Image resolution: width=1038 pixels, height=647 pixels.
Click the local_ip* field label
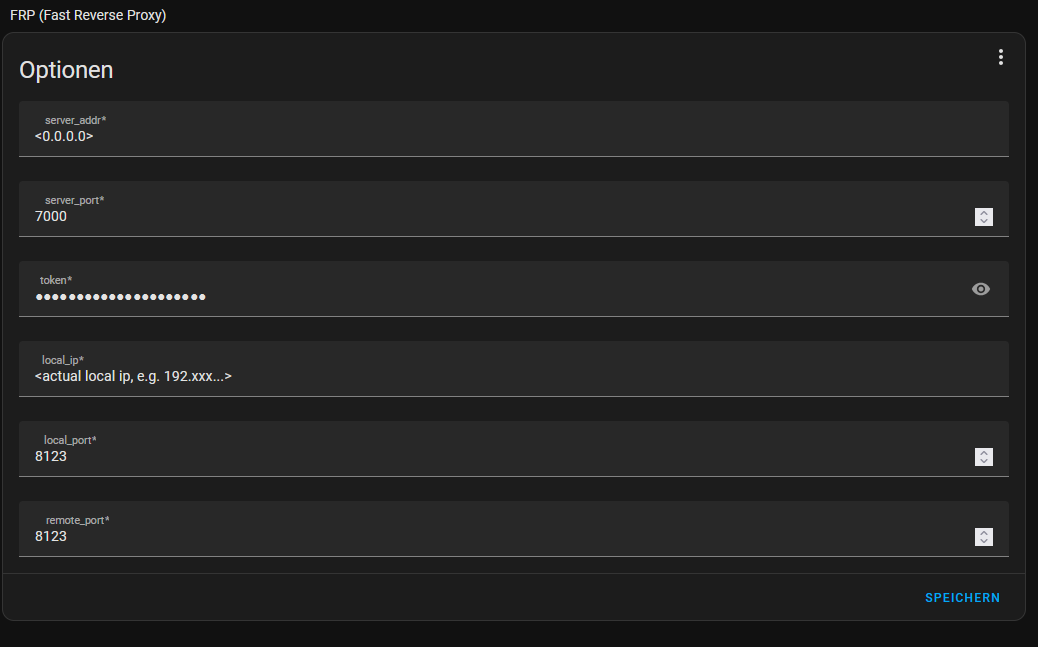63,360
